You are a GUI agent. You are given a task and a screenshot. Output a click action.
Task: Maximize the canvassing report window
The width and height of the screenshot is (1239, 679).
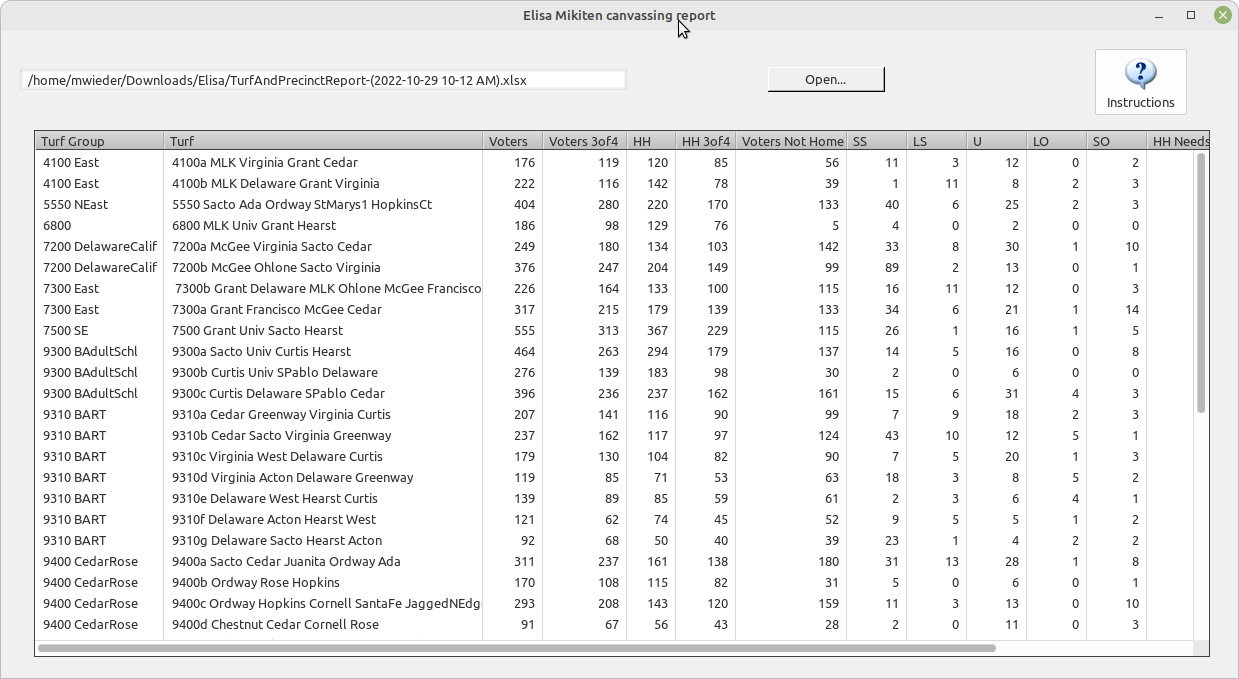pyautogui.click(x=1191, y=15)
